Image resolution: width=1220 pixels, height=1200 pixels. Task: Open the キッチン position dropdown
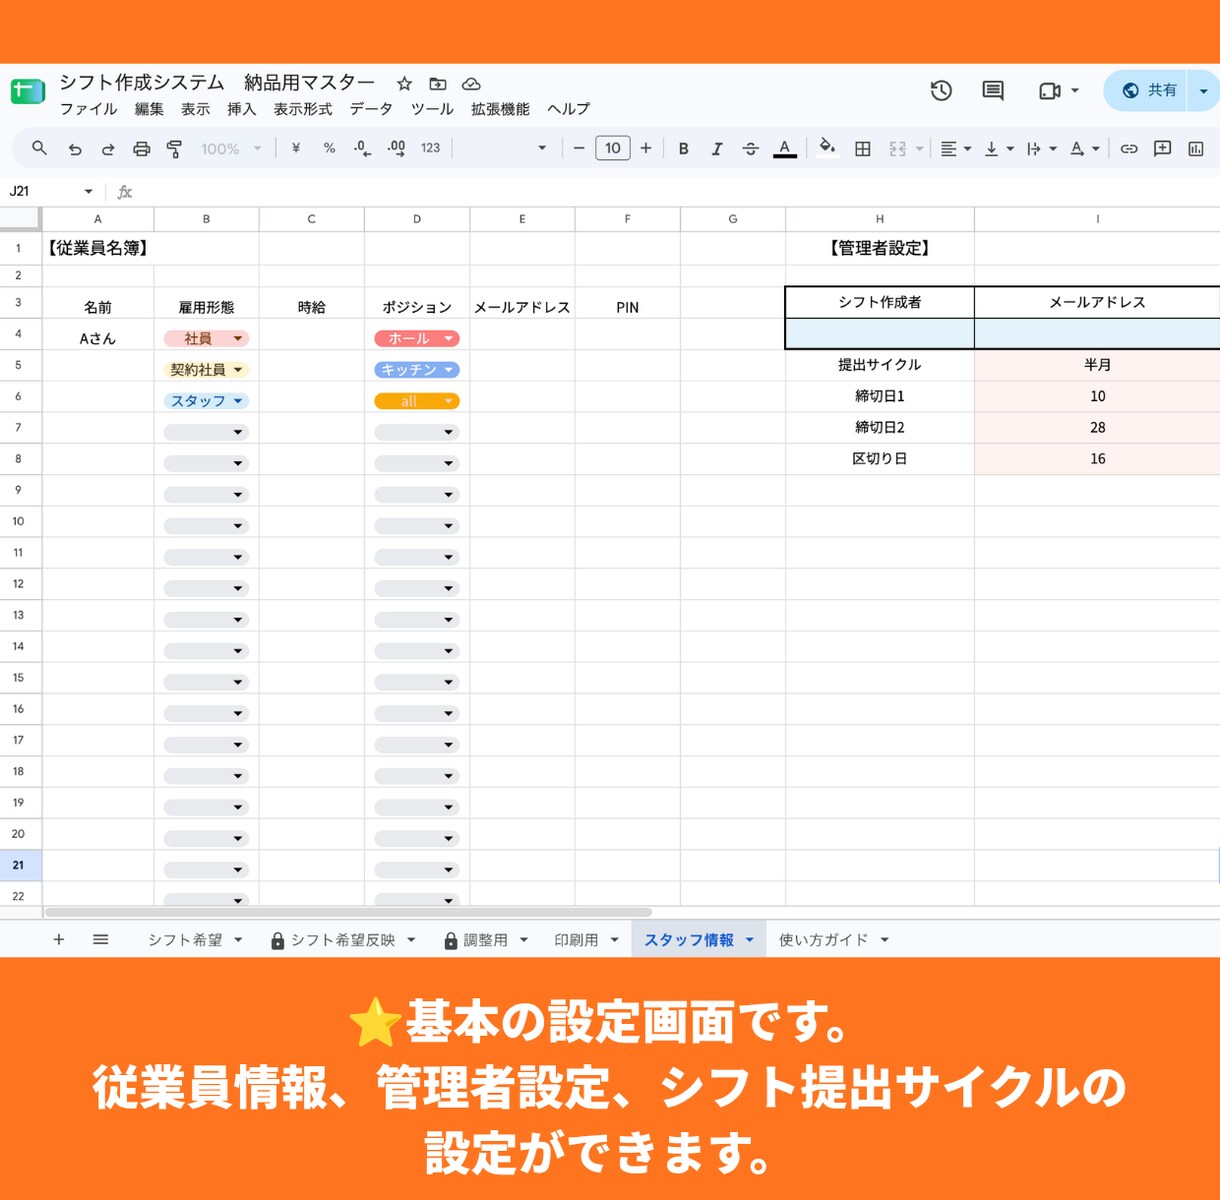tap(417, 370)
